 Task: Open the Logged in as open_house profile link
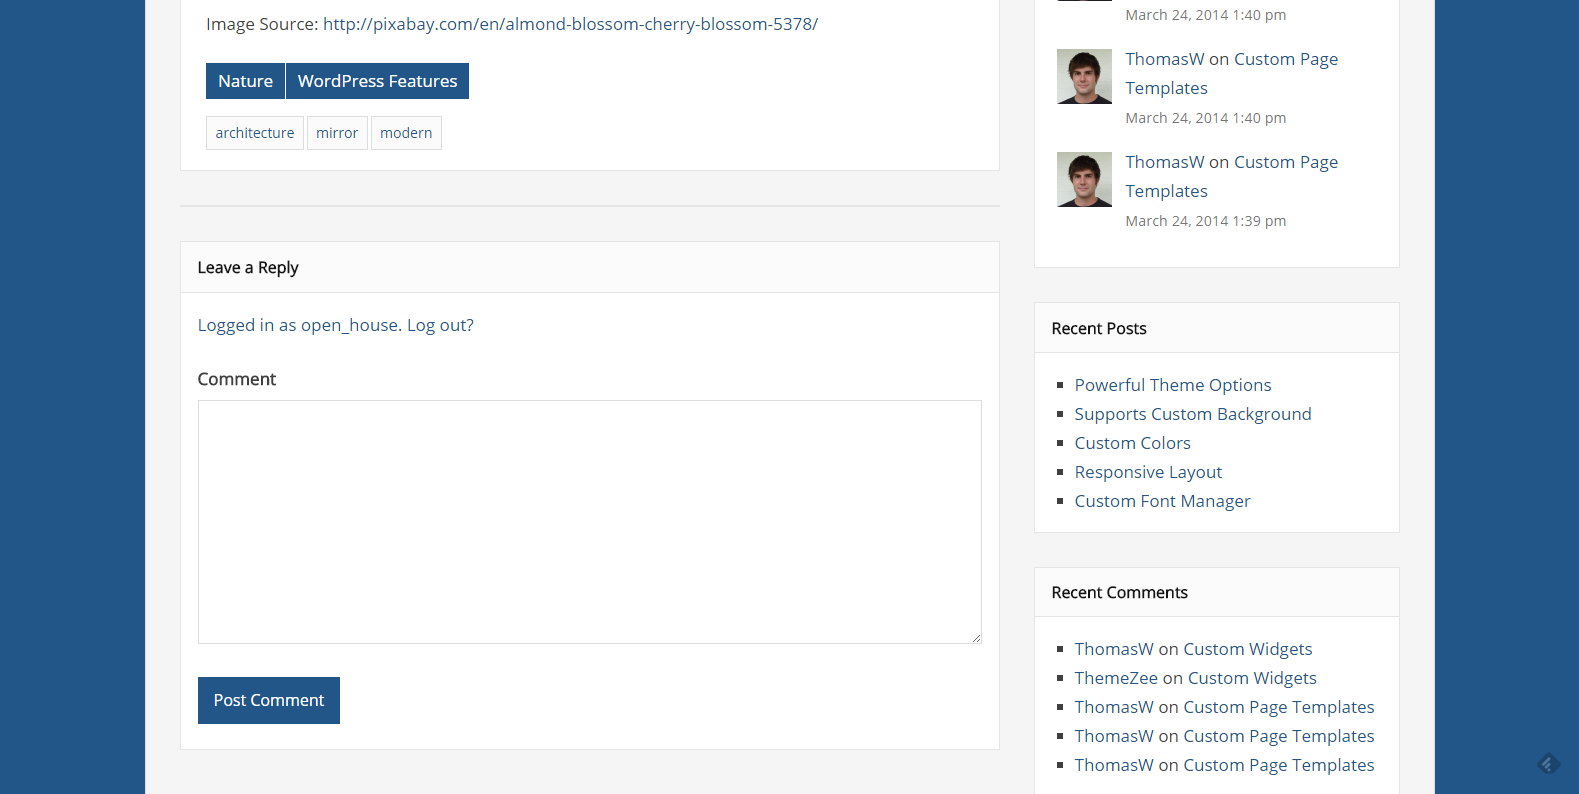click(298, 325)
